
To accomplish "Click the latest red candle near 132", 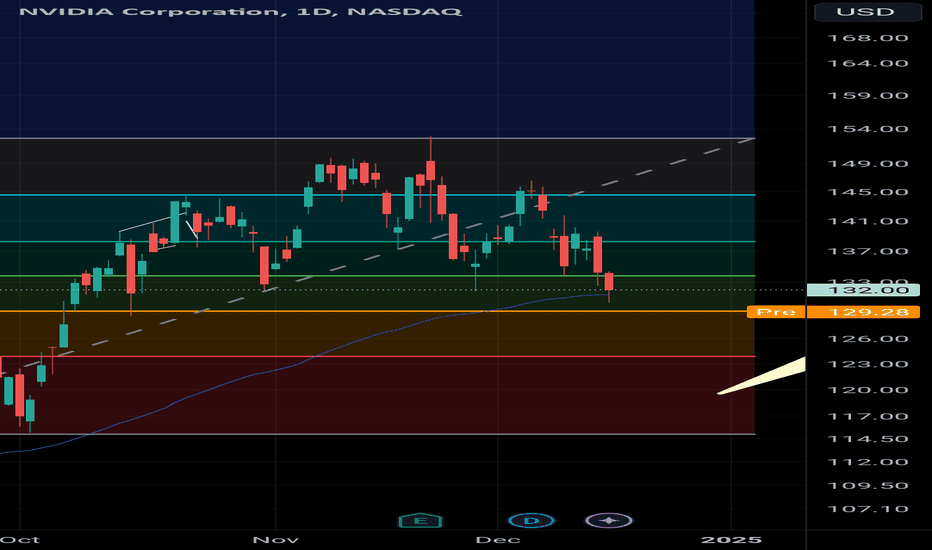I will click(609, 282).
